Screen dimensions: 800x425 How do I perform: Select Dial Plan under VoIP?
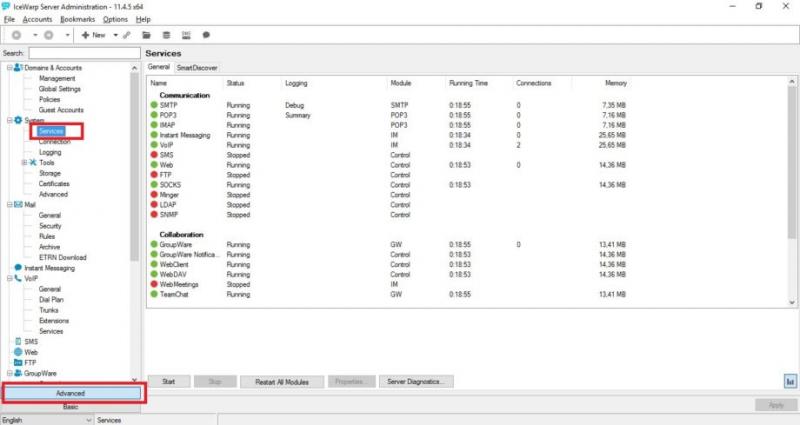pos(52,299)
